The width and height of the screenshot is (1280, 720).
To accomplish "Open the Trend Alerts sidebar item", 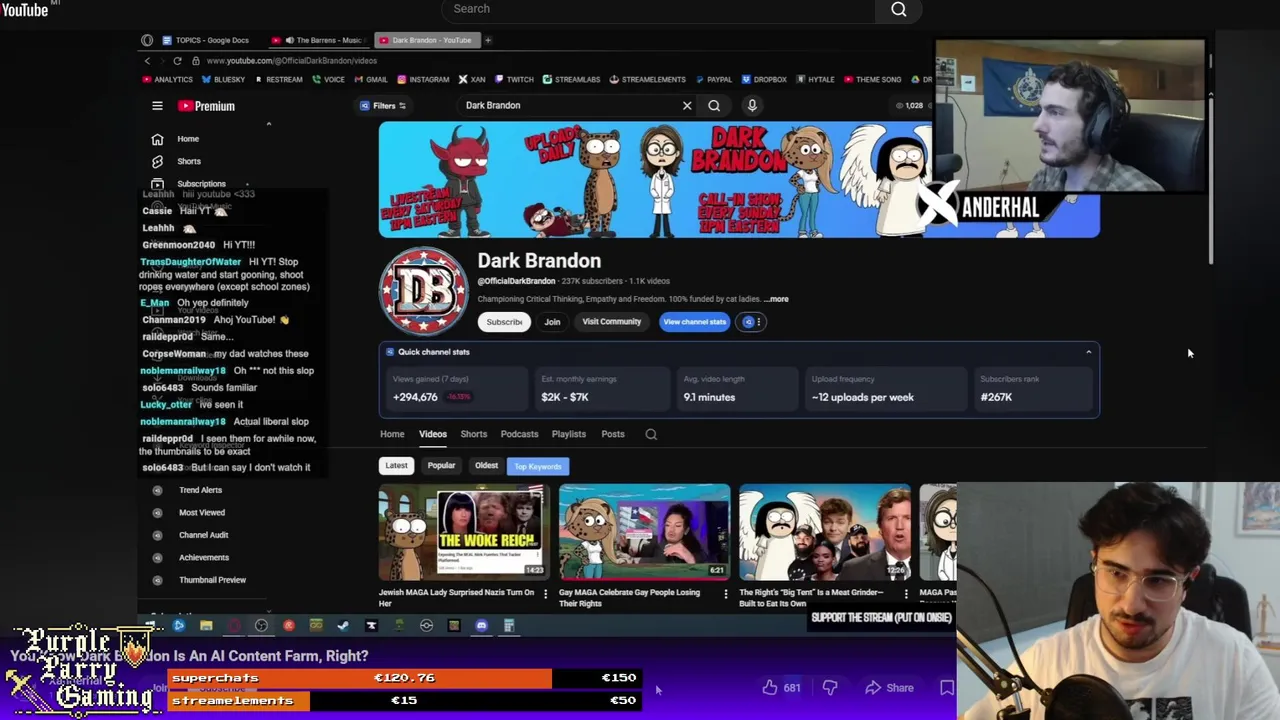I will tap(200, 490).
